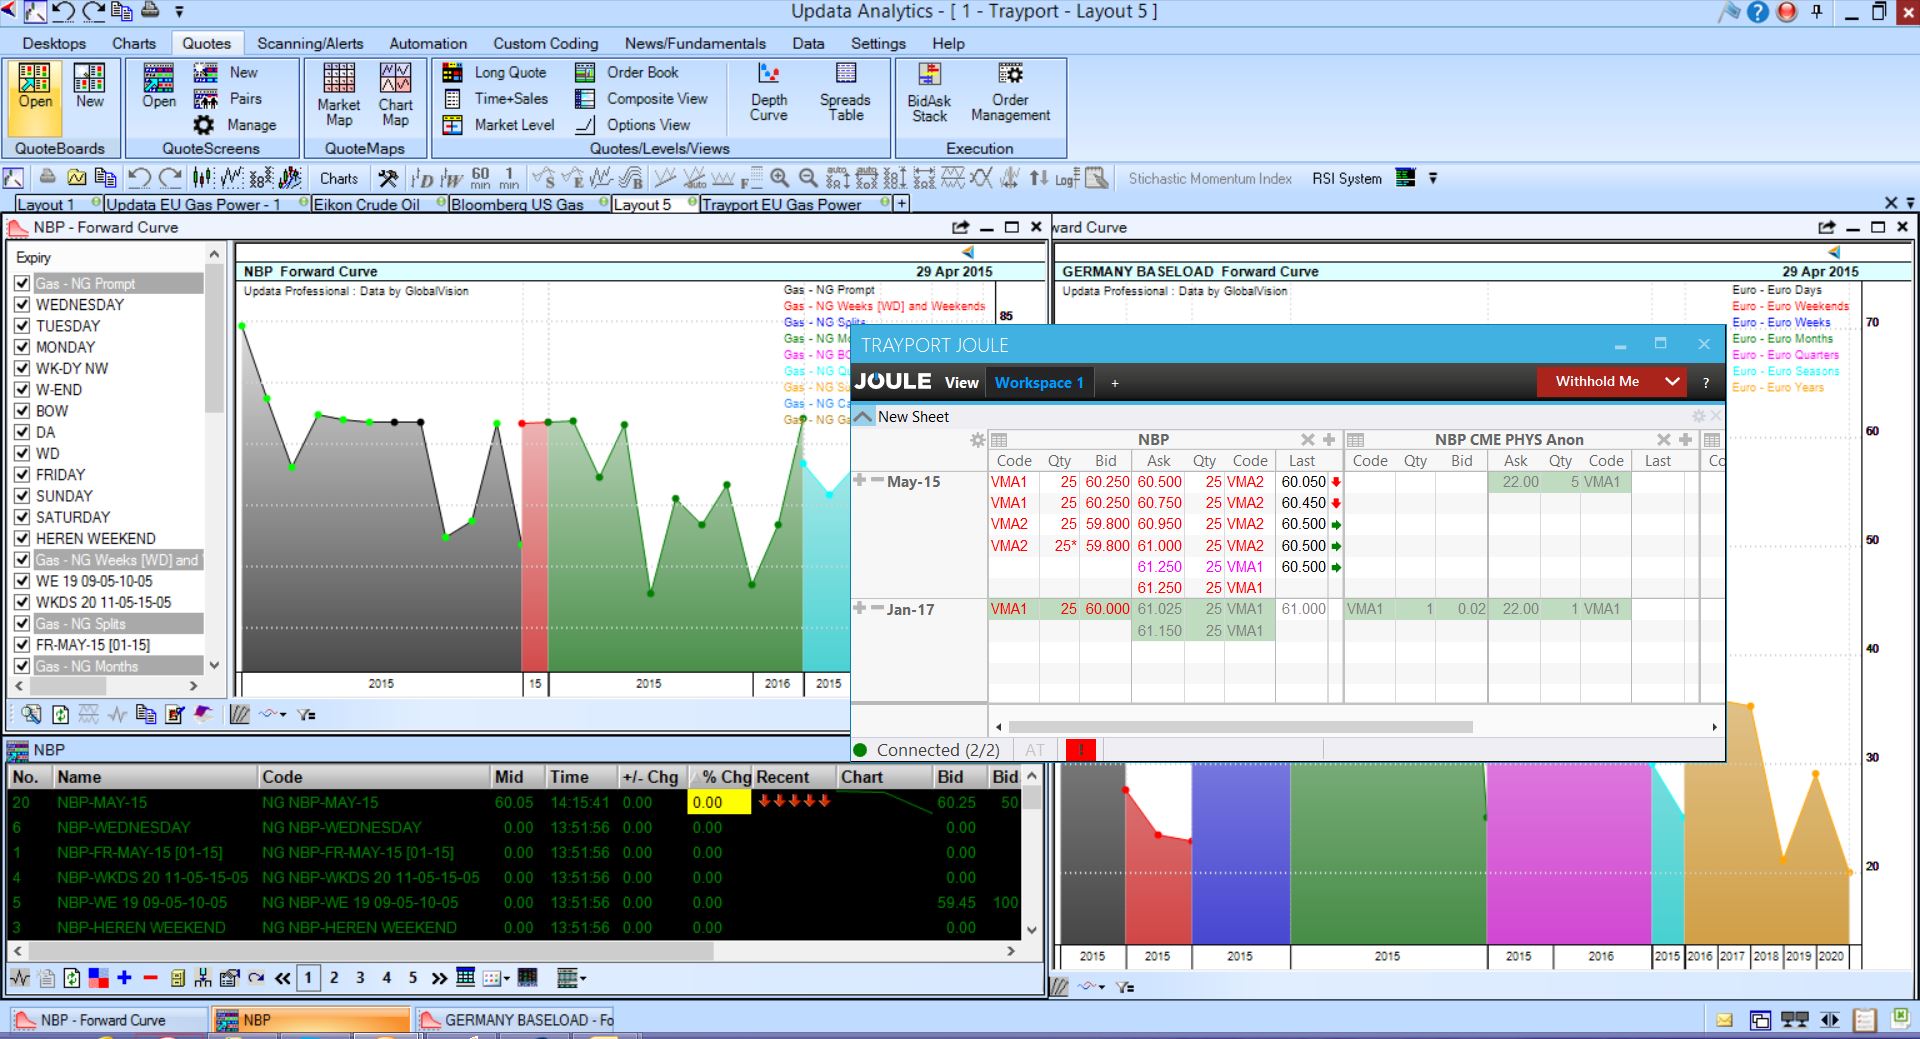Toggle the Gas - NG Prompt group checkbox
1920x1039 pixels.
point(22,283)
